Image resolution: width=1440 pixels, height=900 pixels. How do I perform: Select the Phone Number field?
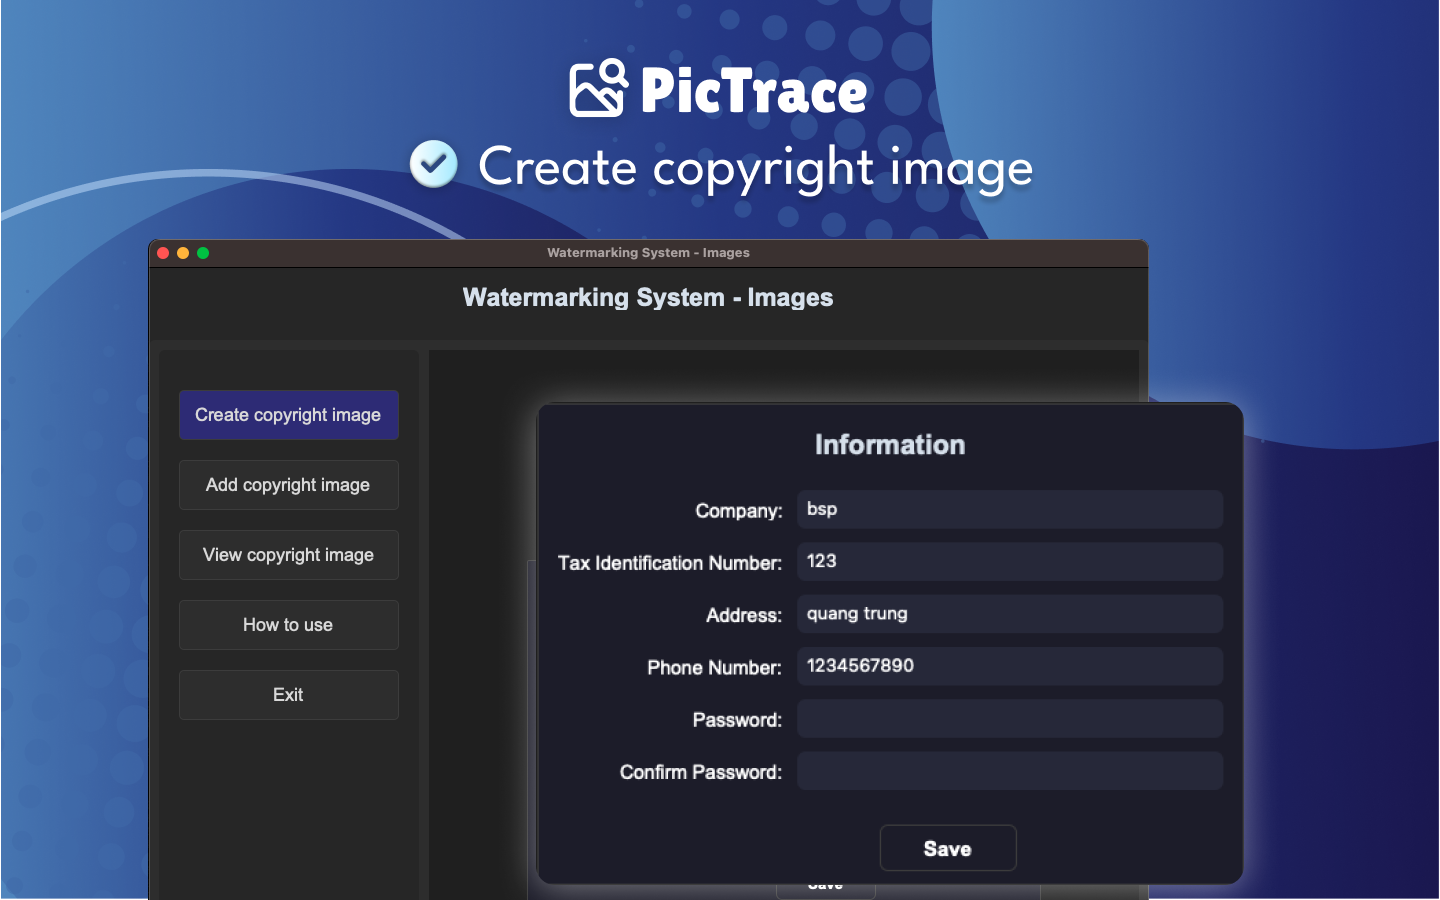[1009, 666]
